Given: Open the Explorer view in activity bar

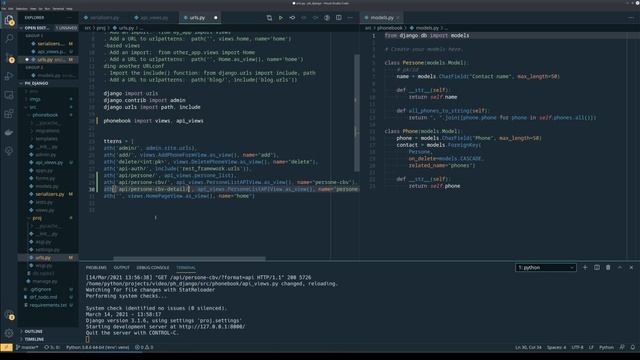Looking at the screenshot, I should click(9, 20).
